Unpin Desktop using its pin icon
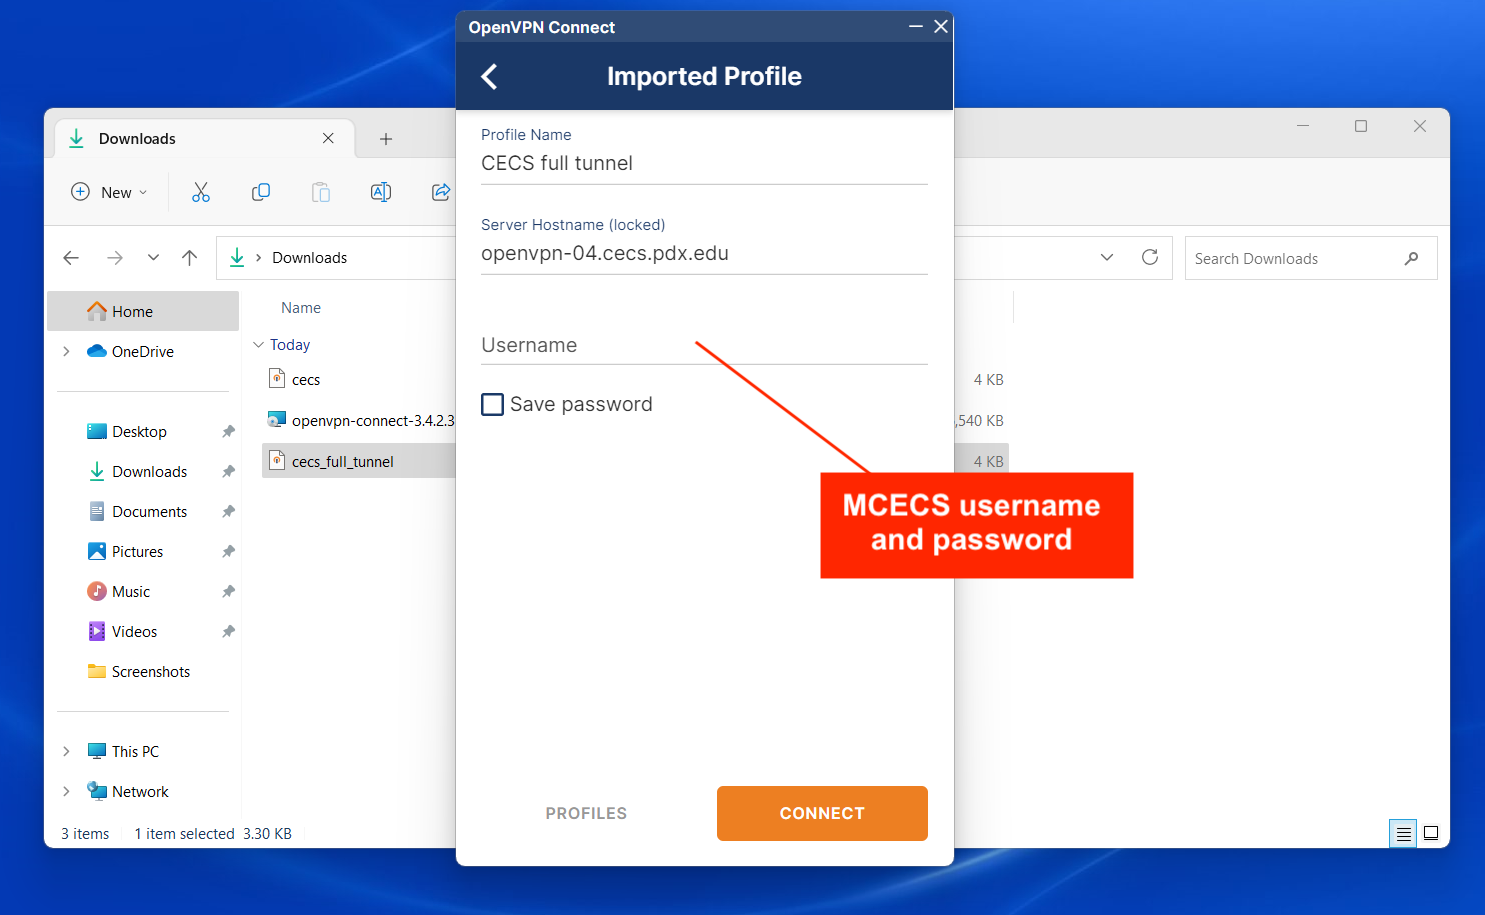Viewport: 1485px width, 915px height. click(228, 431)
